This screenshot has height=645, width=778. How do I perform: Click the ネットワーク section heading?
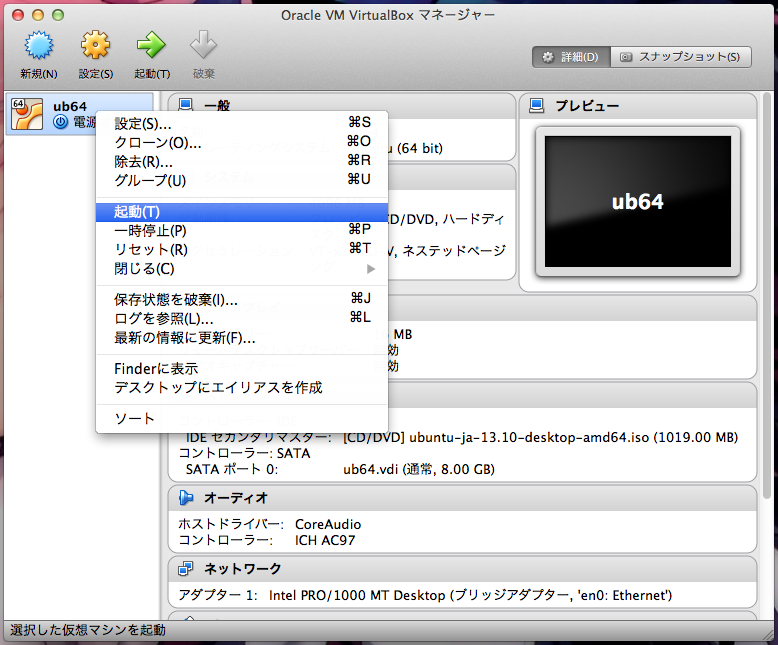pyautogui.click(x=243, y=569)
